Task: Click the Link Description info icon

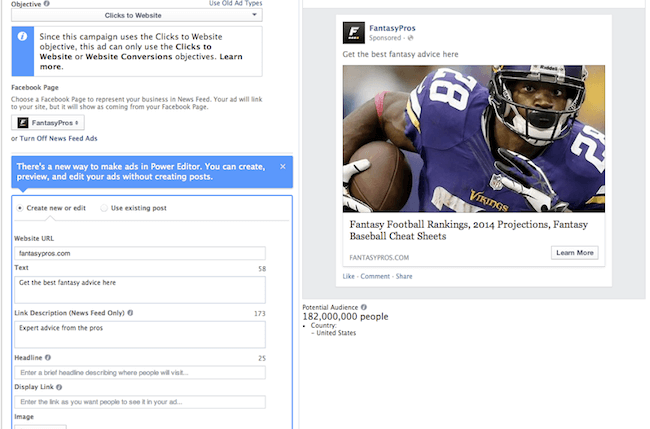Action: pos(131,313)
